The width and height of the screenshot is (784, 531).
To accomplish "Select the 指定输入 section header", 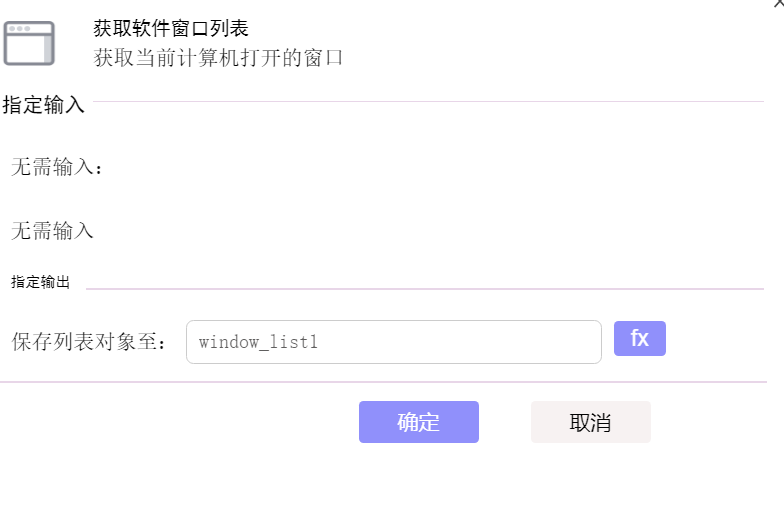I will coord(44,105).
